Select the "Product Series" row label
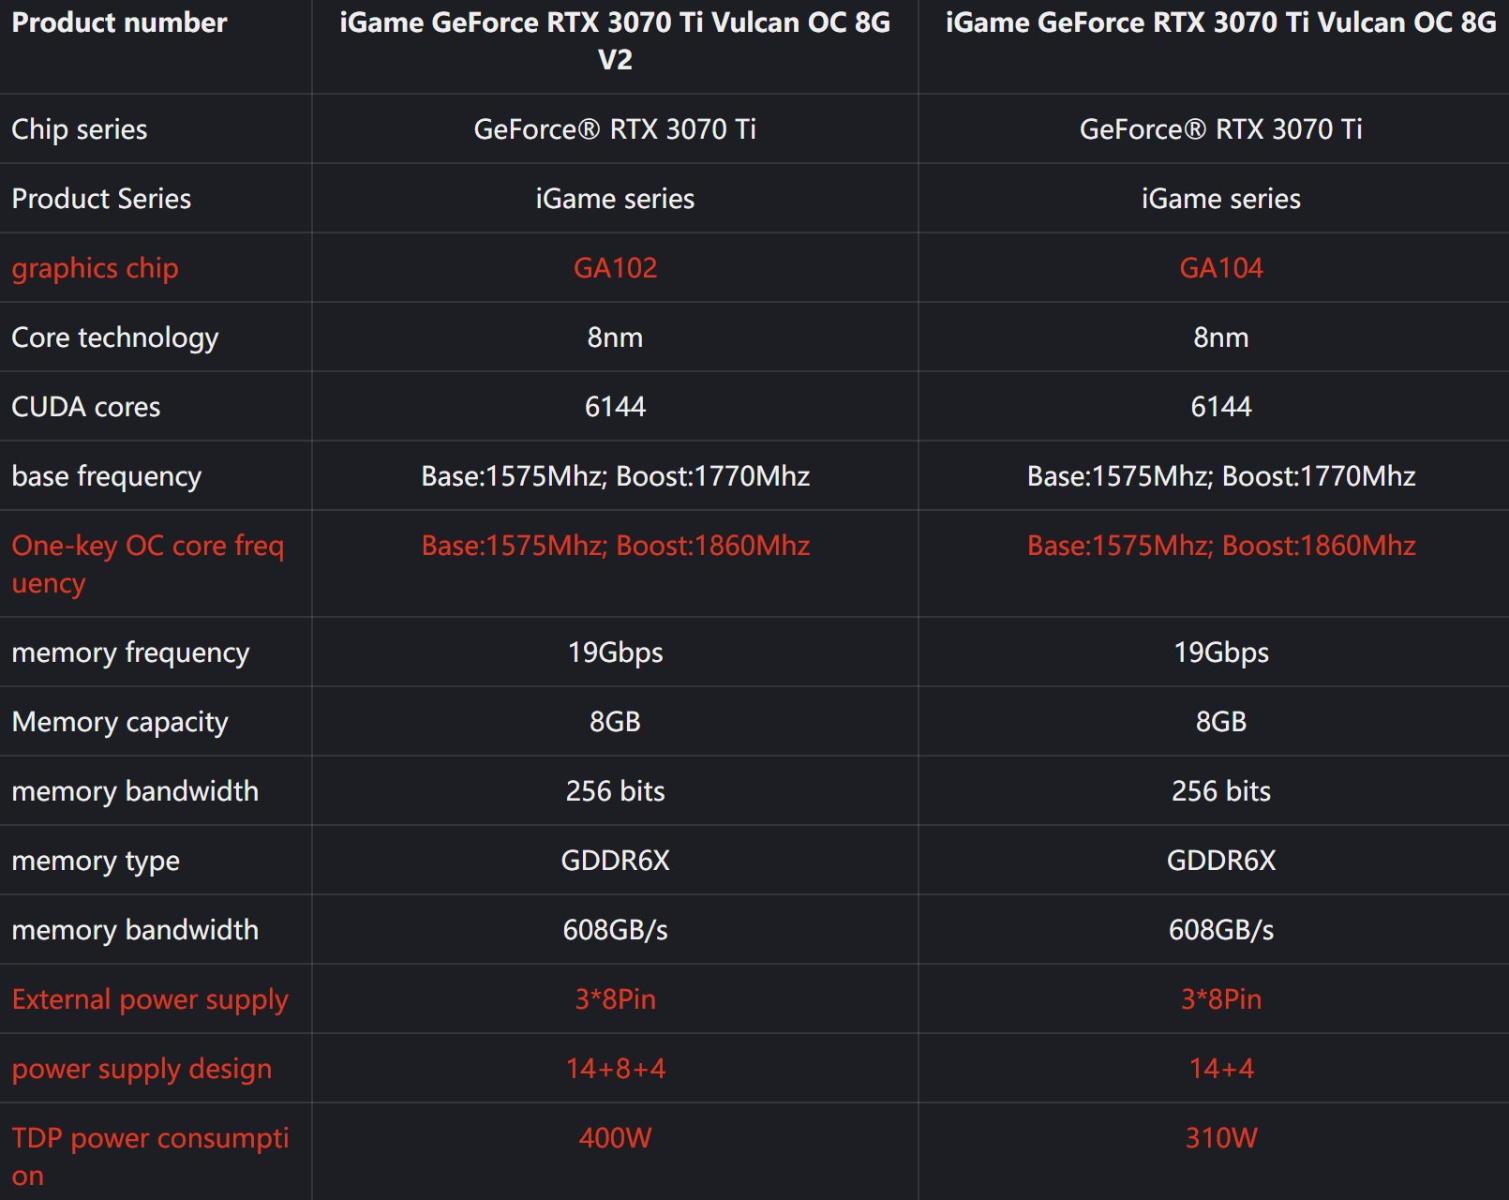Viewport: 1509px width, 1200px height. [101, 198]
